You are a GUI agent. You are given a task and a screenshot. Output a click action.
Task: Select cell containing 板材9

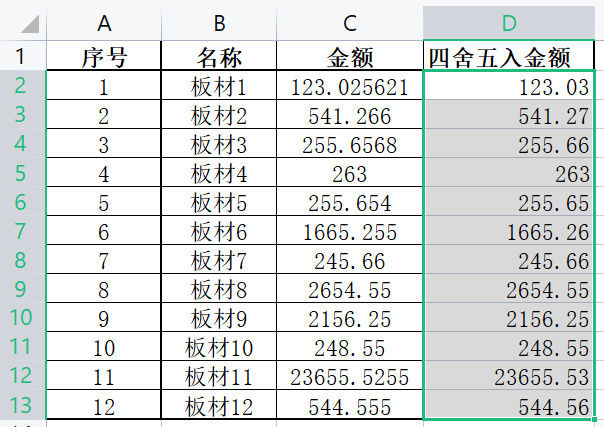pyautogui.click(x=219, y=318)
